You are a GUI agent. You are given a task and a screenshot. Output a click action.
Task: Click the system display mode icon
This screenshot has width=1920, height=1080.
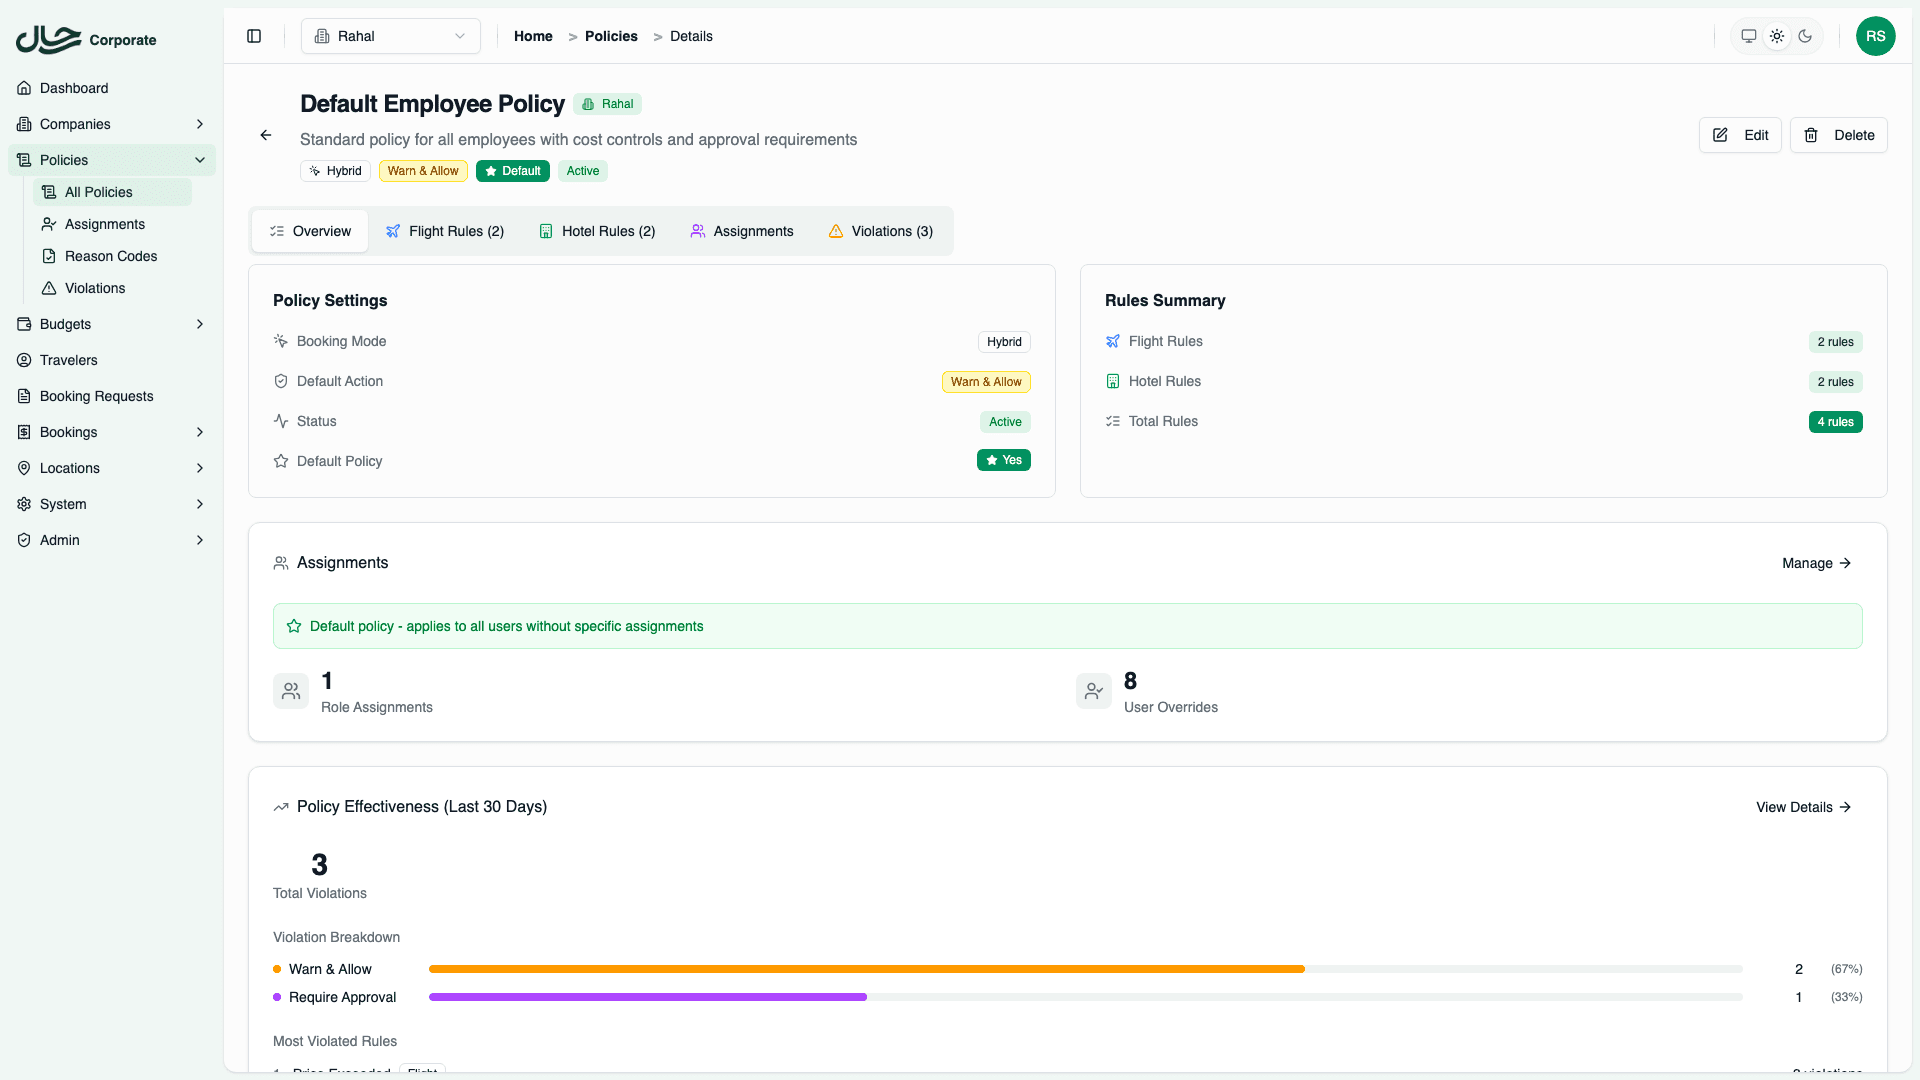tap(1748, 36)
